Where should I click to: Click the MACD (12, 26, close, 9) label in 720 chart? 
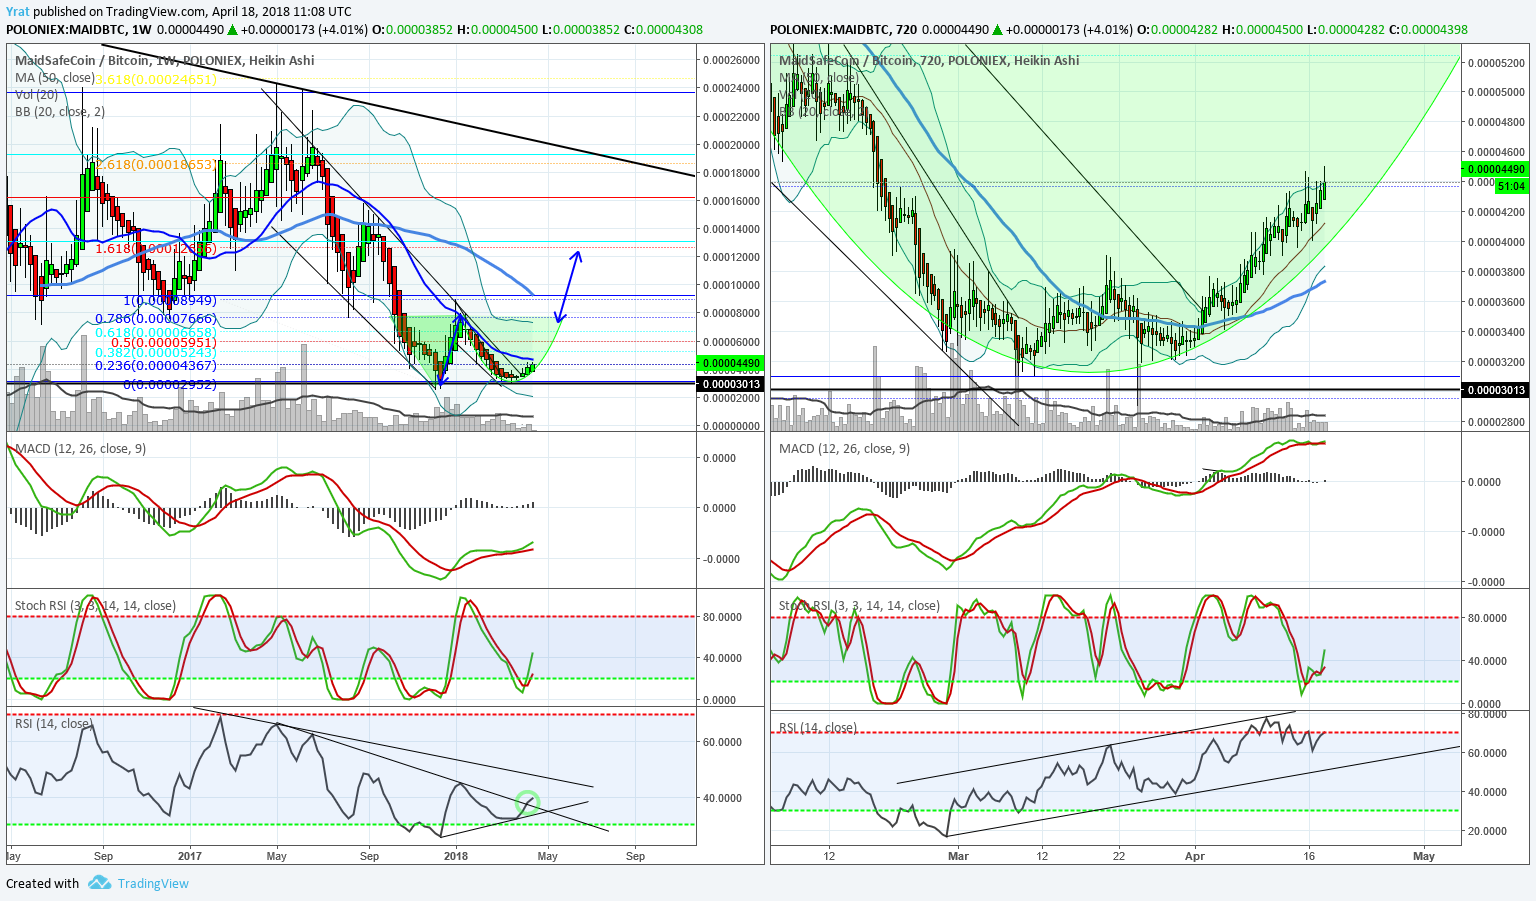(844, 448)
